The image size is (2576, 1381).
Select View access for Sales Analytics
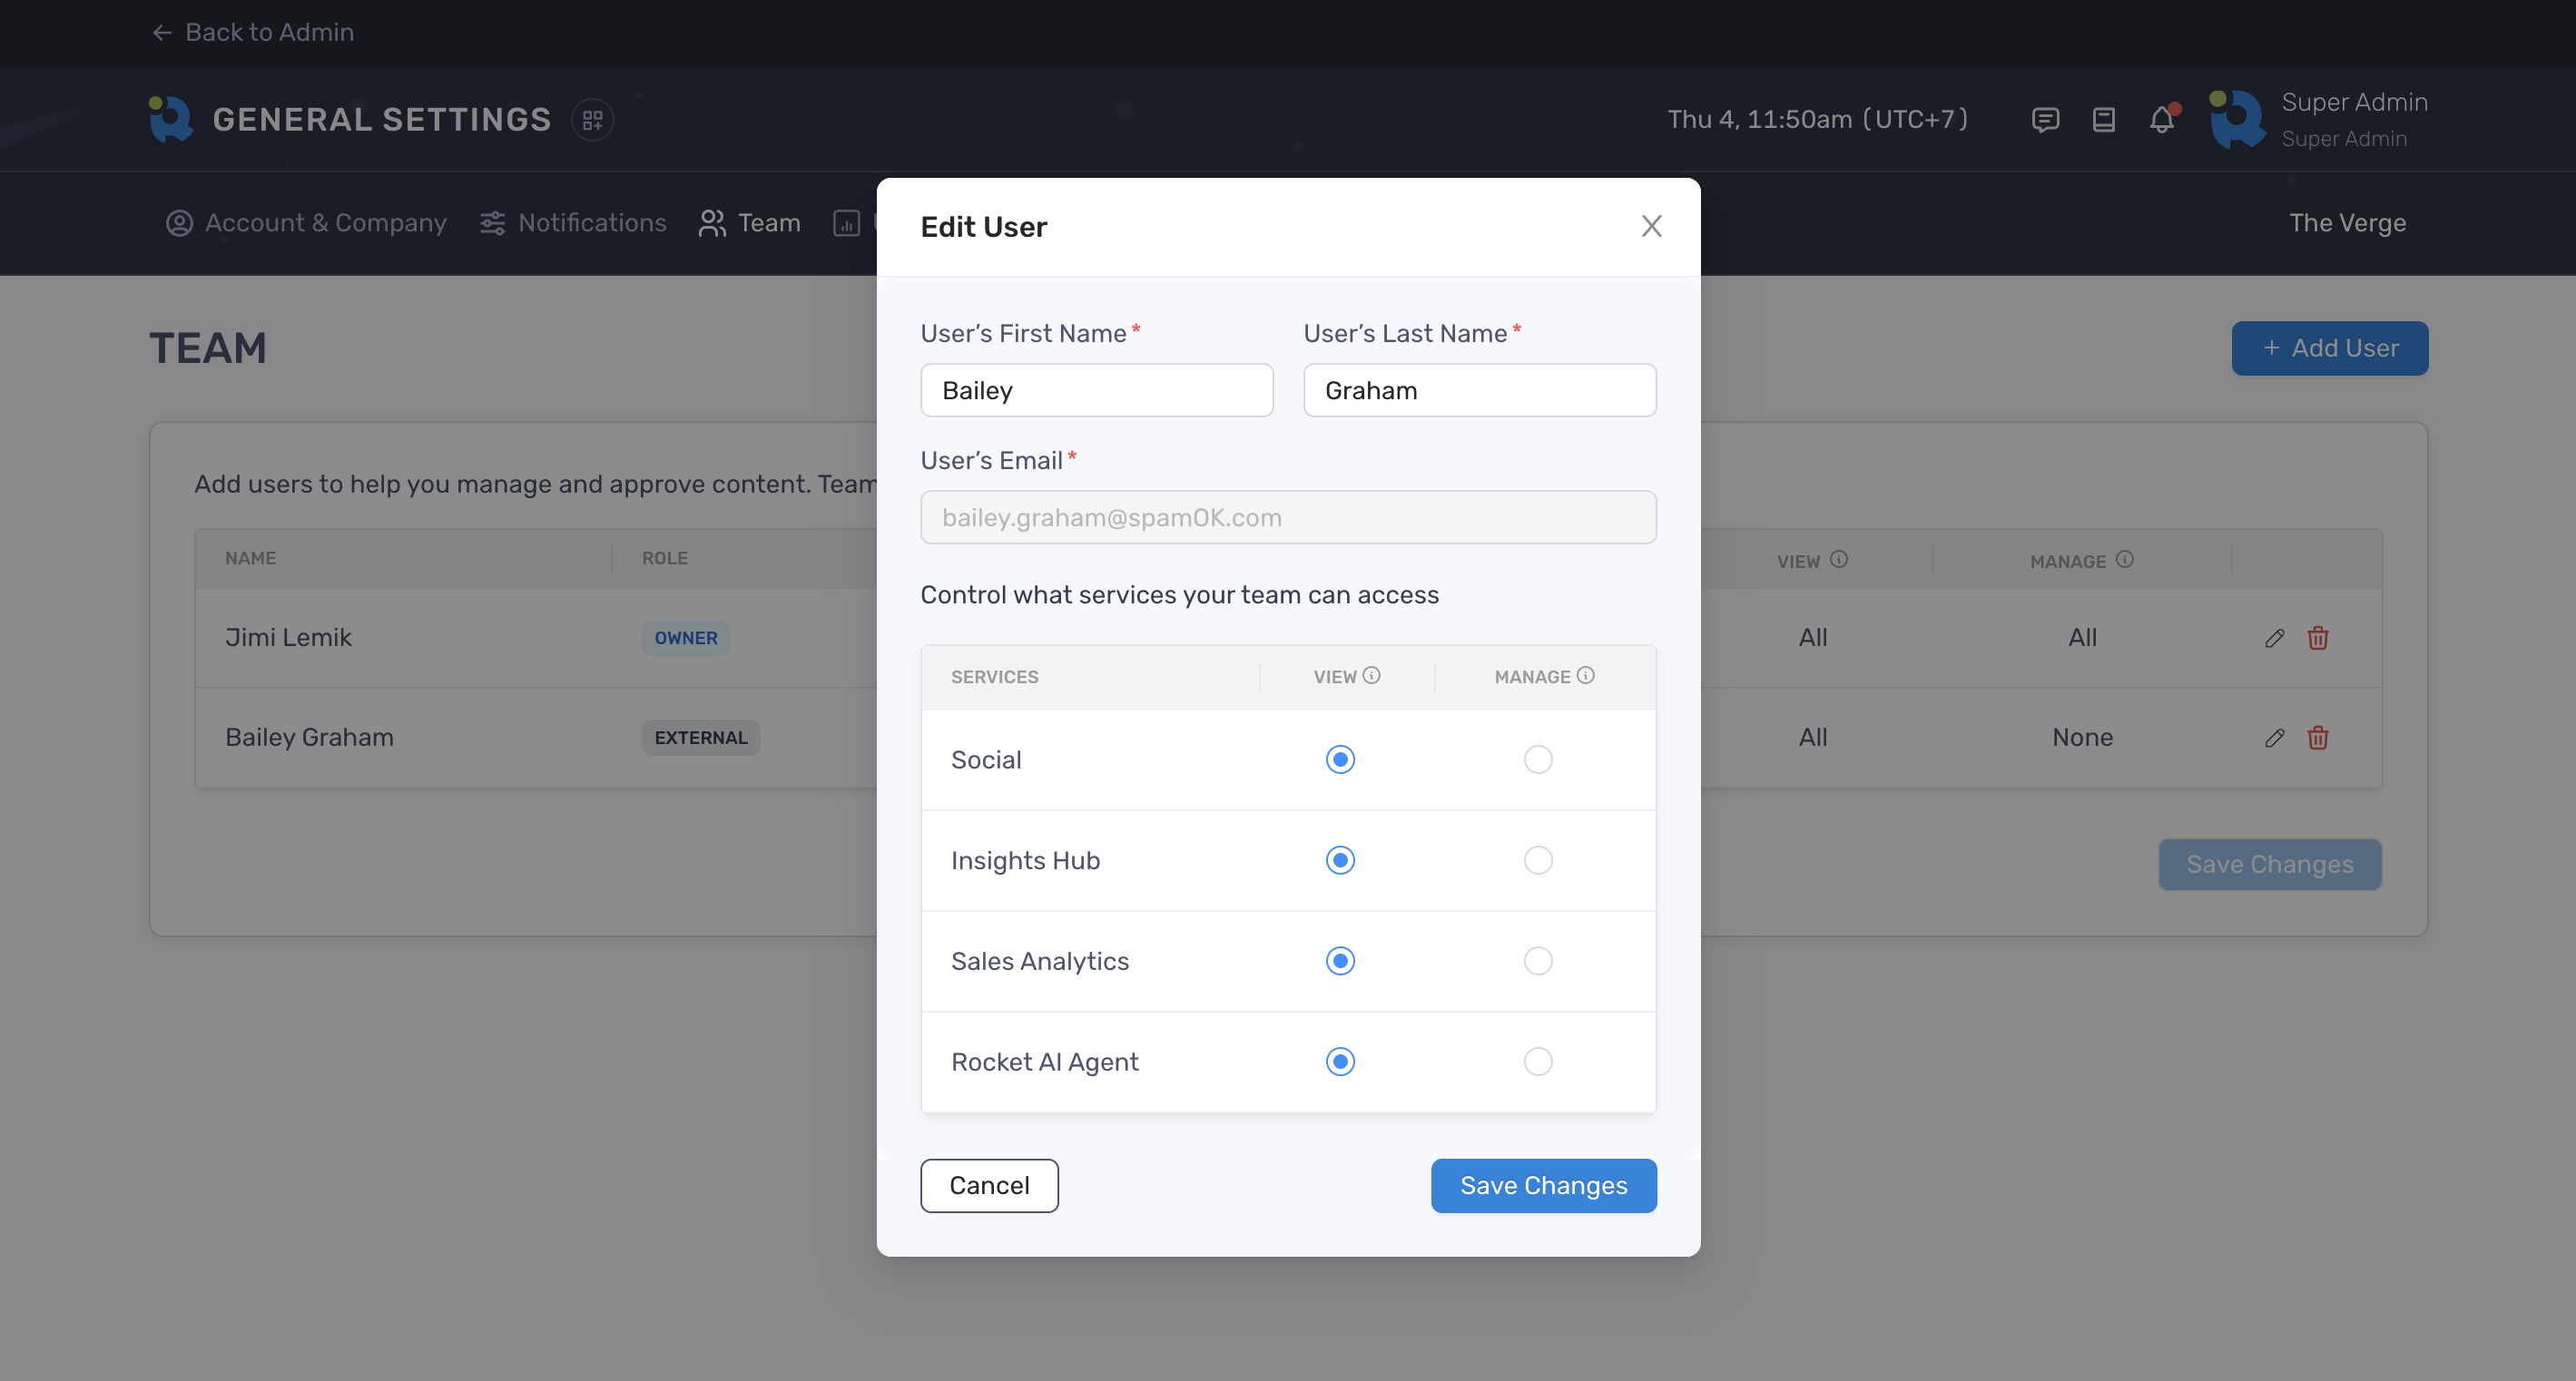[1340, 961]
